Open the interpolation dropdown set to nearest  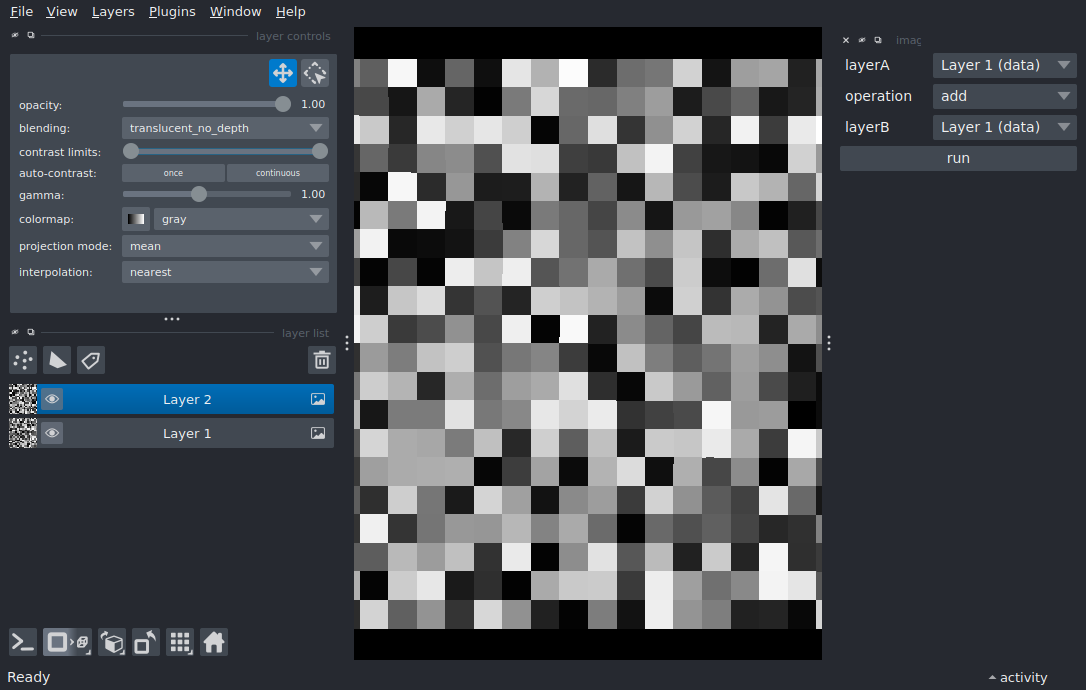click(x=225, y=272)
